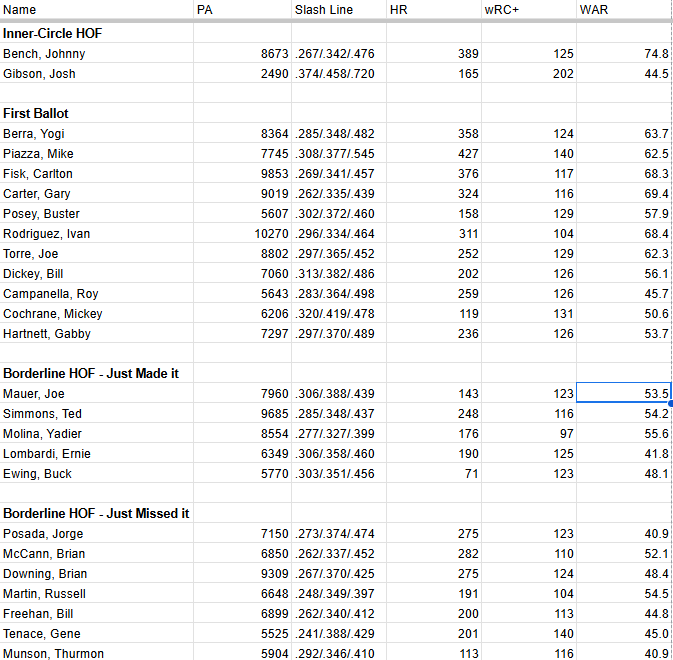Screen dimensions: 673x660
Task: Select Brian Downing's PA value 9309
Action: point(243,574)
